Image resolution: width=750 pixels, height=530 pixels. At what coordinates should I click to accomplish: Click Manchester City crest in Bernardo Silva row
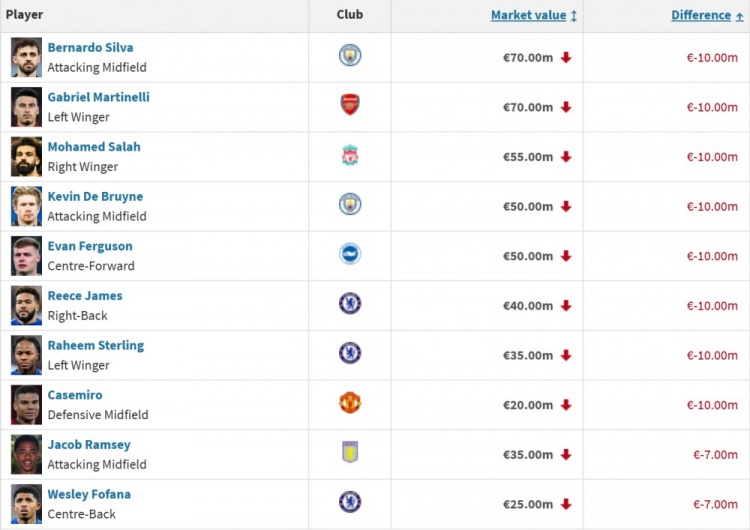[350, 55]
